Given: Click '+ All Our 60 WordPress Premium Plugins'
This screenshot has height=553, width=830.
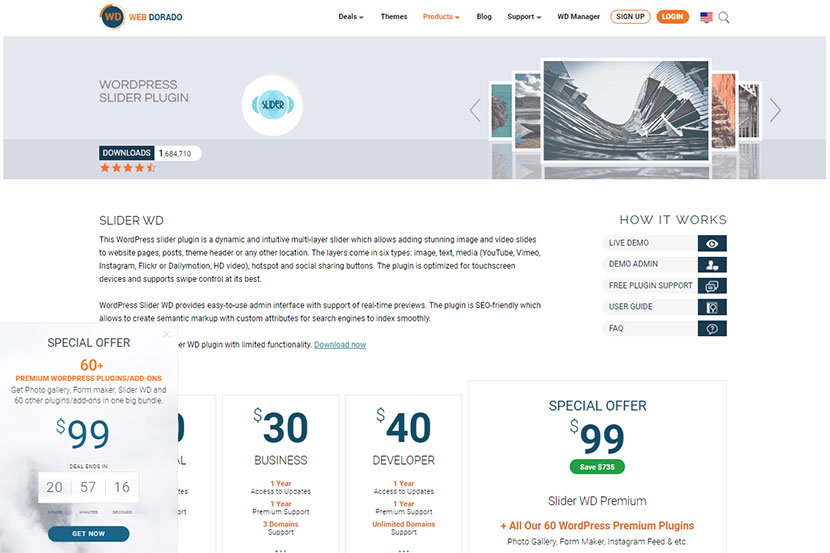Looking at the screenshot, I should click(x=597, y=525).
